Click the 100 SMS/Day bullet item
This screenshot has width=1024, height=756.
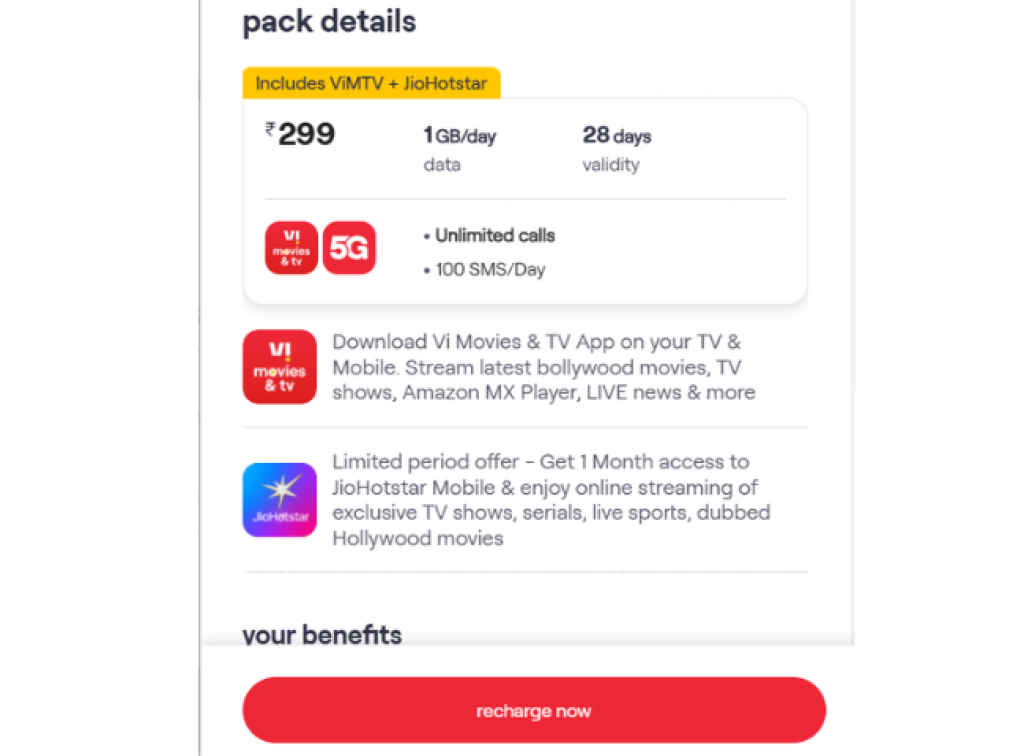[x=487, y=269]
